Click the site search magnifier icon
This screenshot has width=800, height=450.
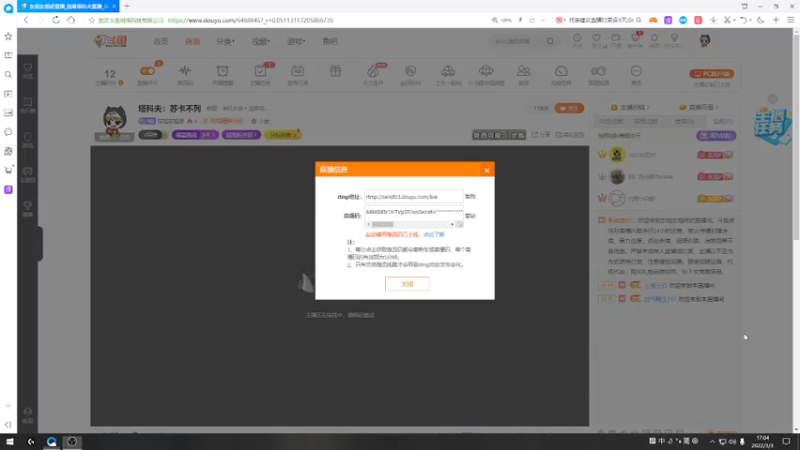pos(550,41)
